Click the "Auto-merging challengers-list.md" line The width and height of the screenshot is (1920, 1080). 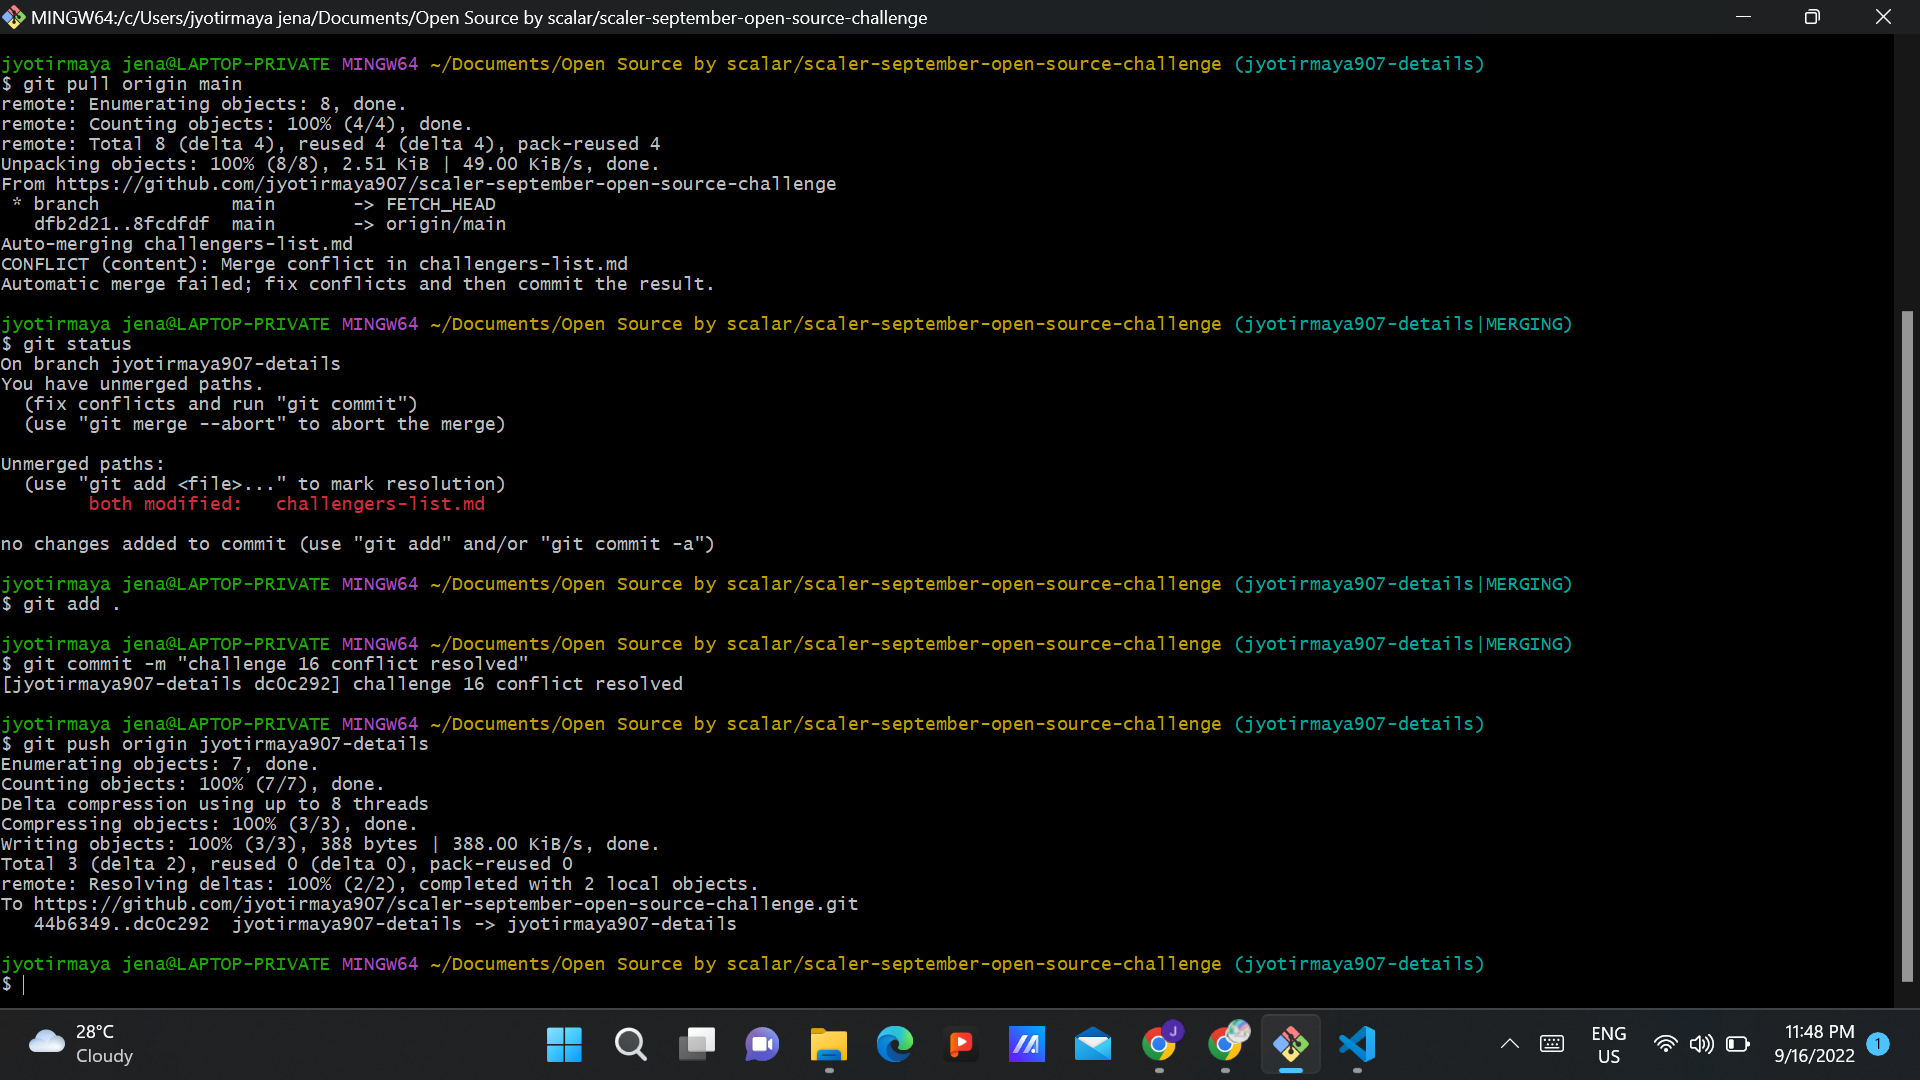click(177, 244)
